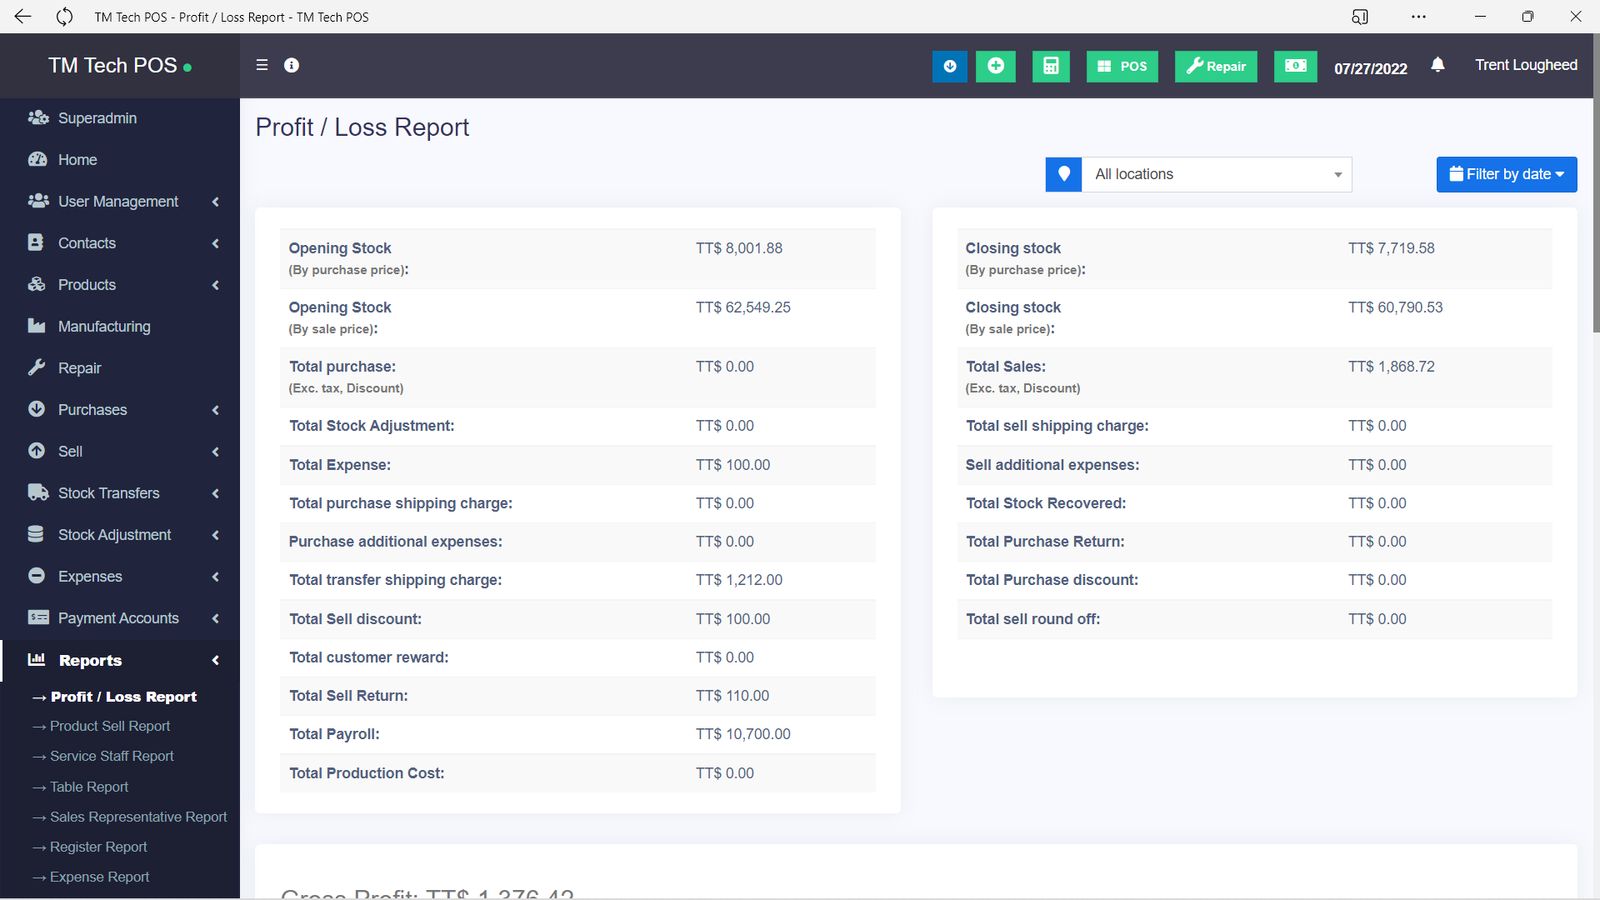Open the All locations dropdown
The image size is (1600, 900).
1217,174
